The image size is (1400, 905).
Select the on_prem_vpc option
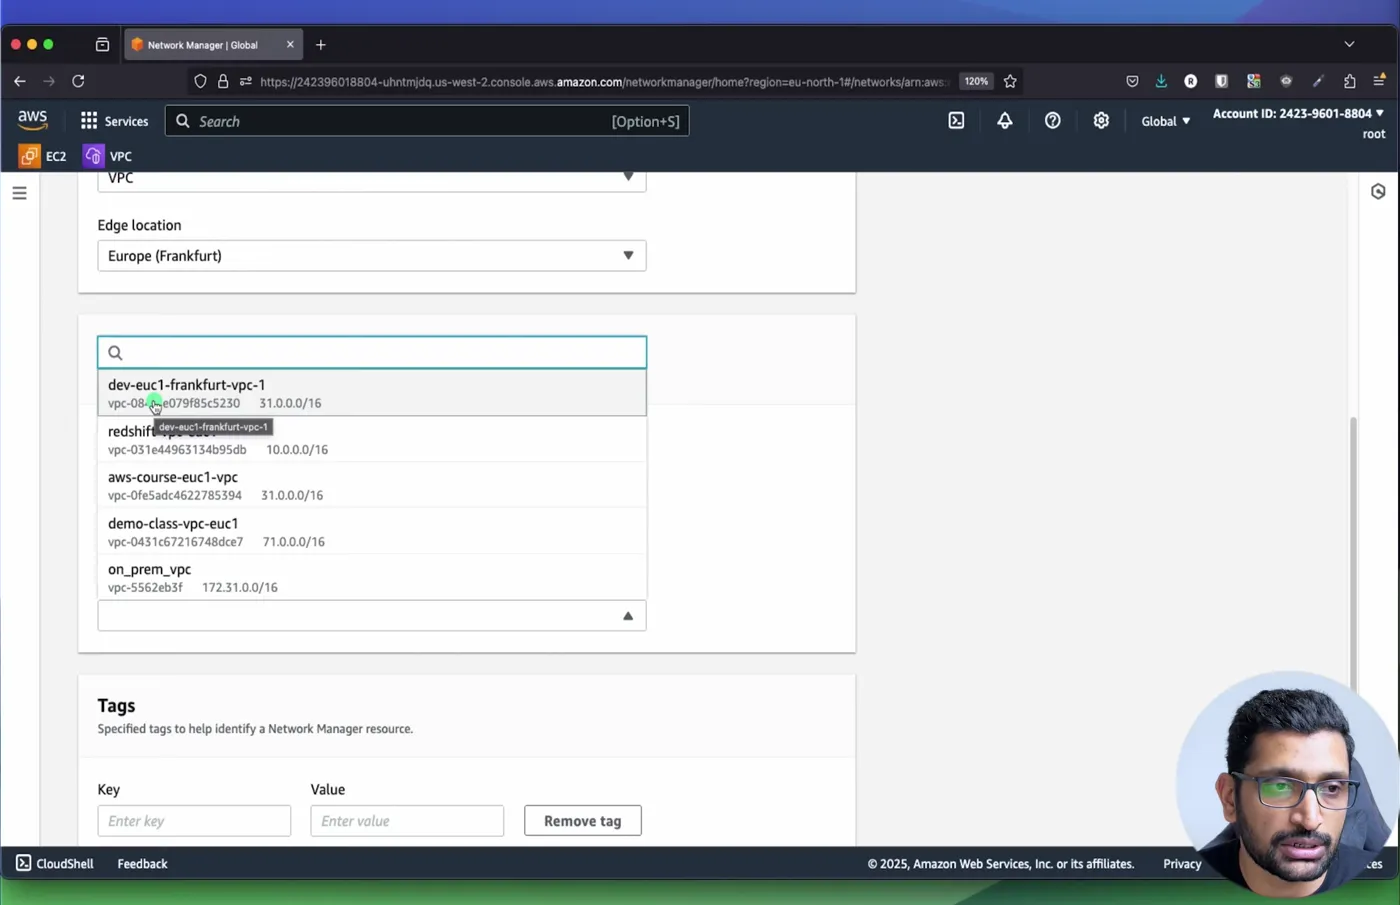pyautogui.click(x=372, y=577)
